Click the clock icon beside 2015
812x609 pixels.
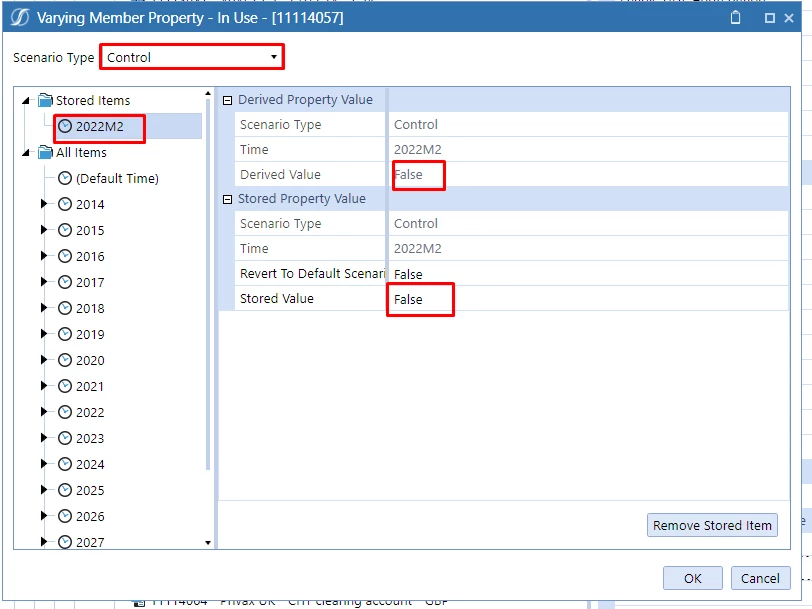pyautogui.click(x=65, y=230)
